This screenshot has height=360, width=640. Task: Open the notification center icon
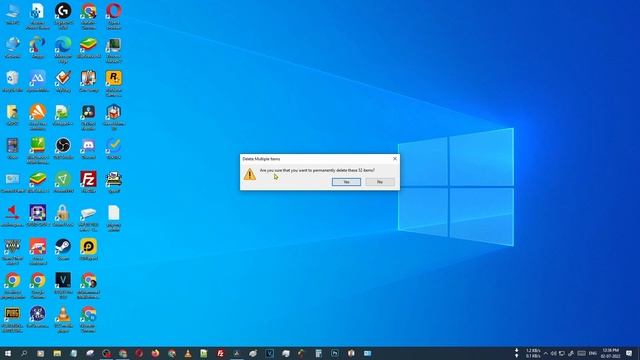point(629,353)
